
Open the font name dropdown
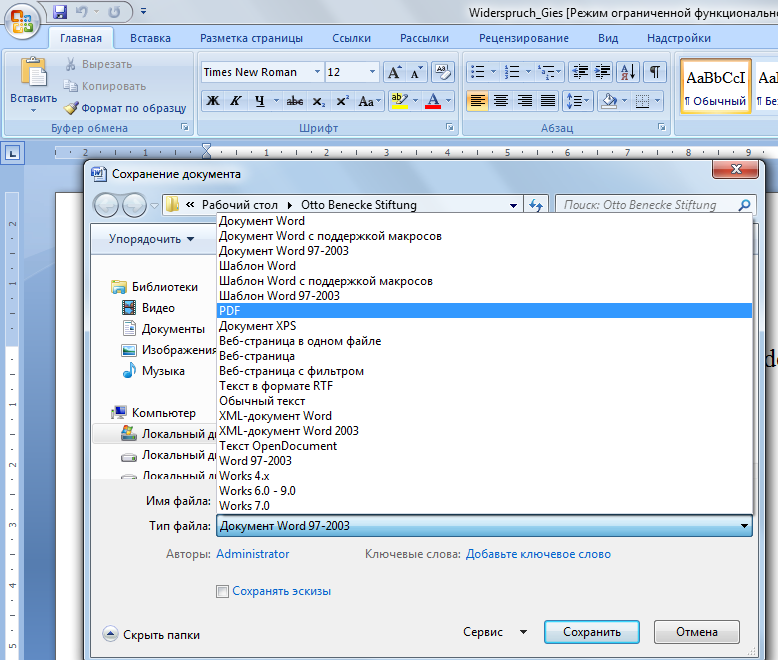coord(317,72)
